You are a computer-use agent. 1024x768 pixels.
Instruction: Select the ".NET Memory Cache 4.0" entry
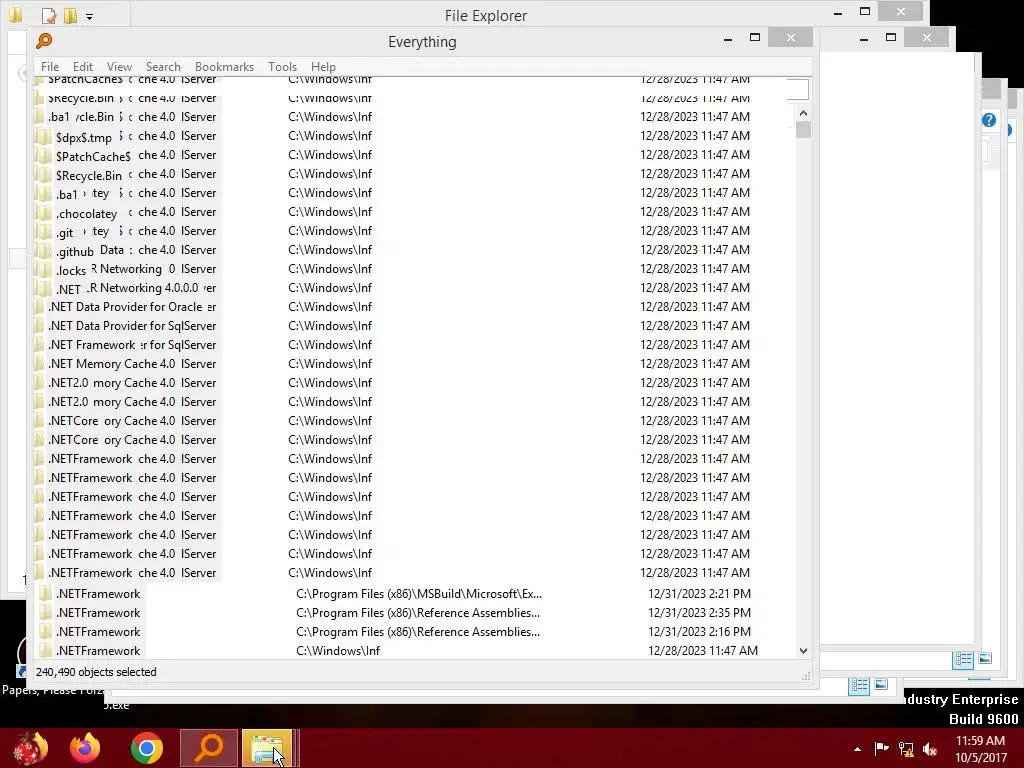111,364
